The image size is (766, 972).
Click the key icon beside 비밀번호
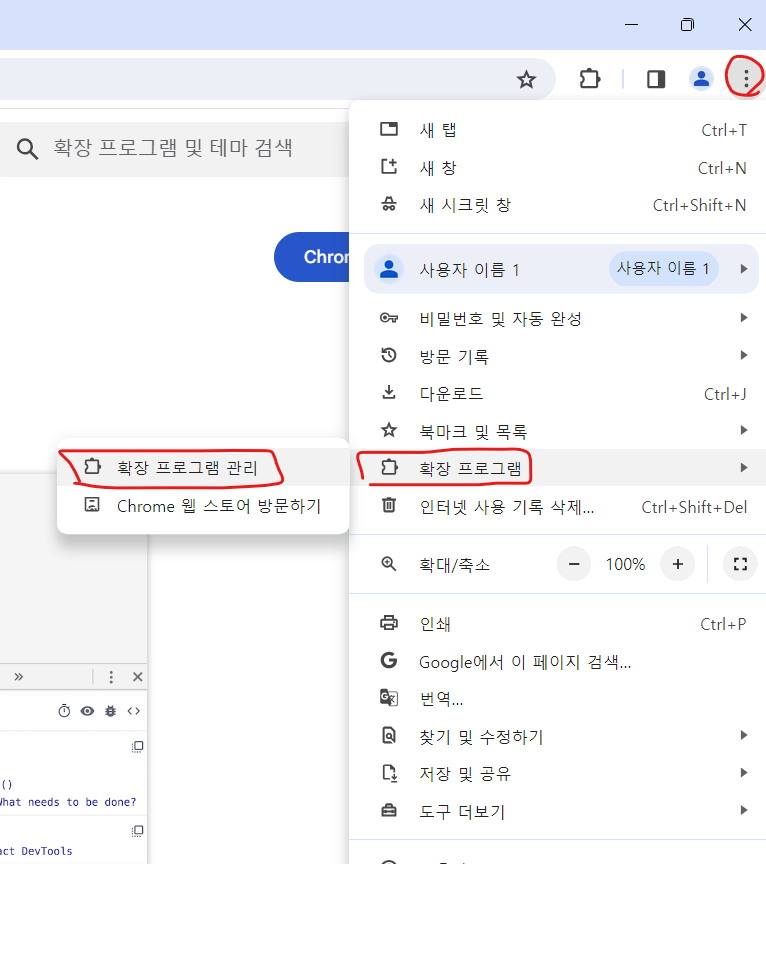389,317
